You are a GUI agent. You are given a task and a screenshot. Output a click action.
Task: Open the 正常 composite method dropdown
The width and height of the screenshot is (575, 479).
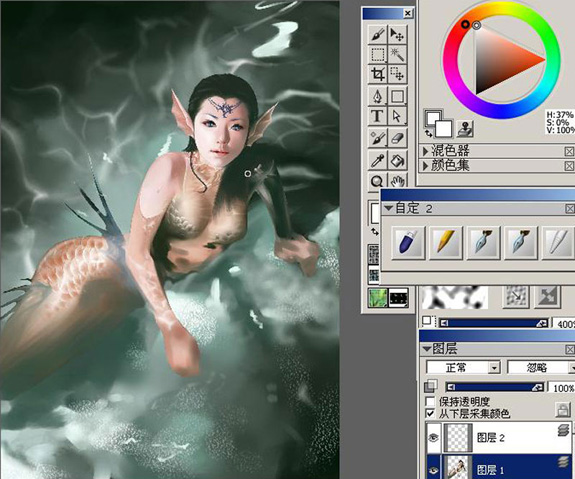tap(463, 367)
